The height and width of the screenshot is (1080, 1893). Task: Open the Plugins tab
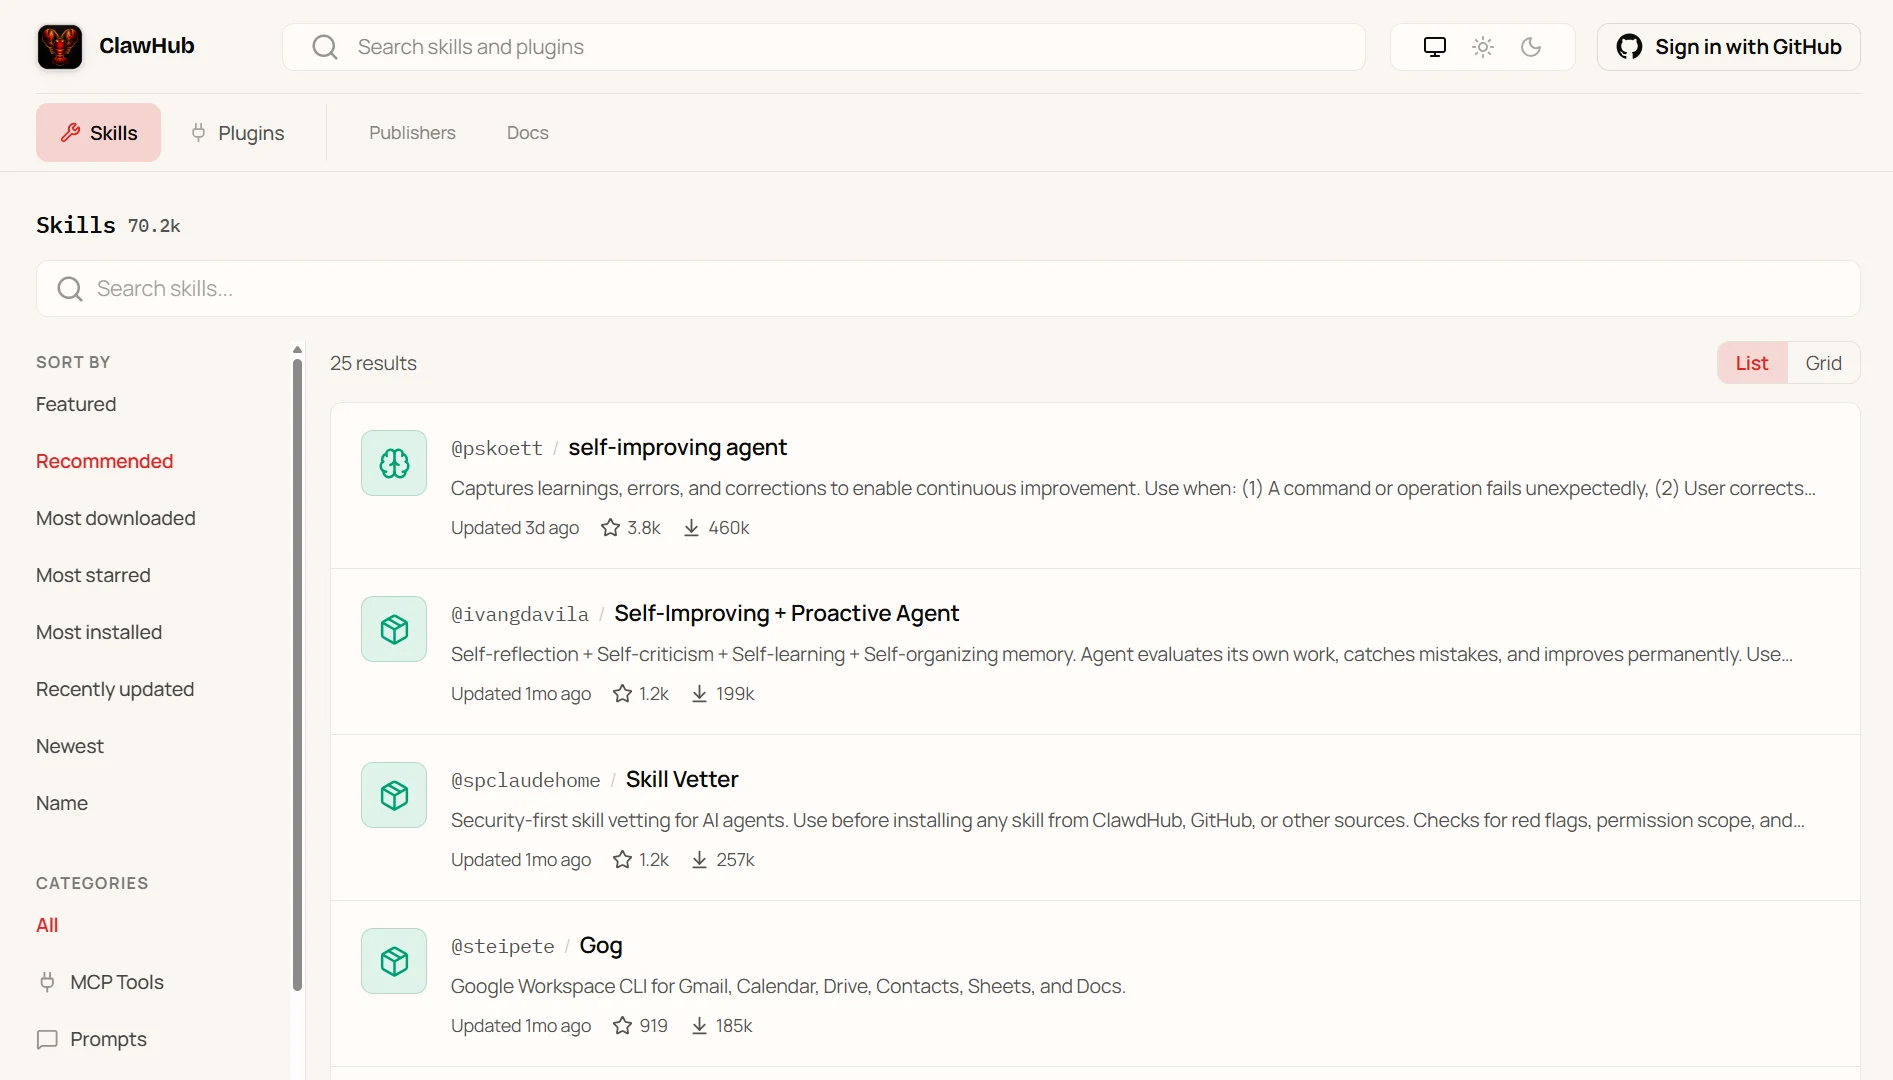pos(238,132)
